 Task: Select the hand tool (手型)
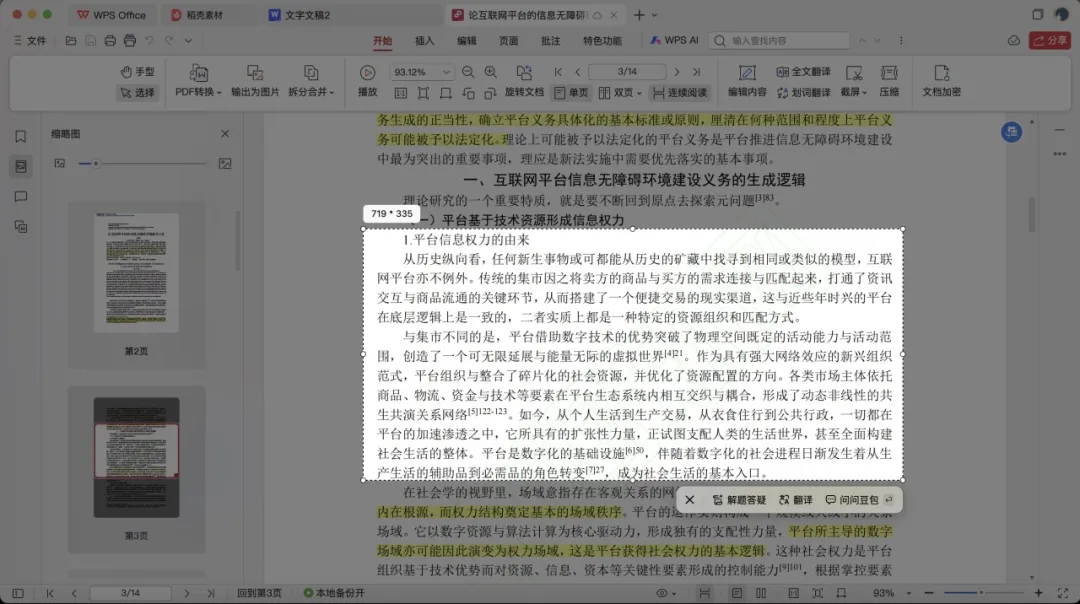(137, 72)
